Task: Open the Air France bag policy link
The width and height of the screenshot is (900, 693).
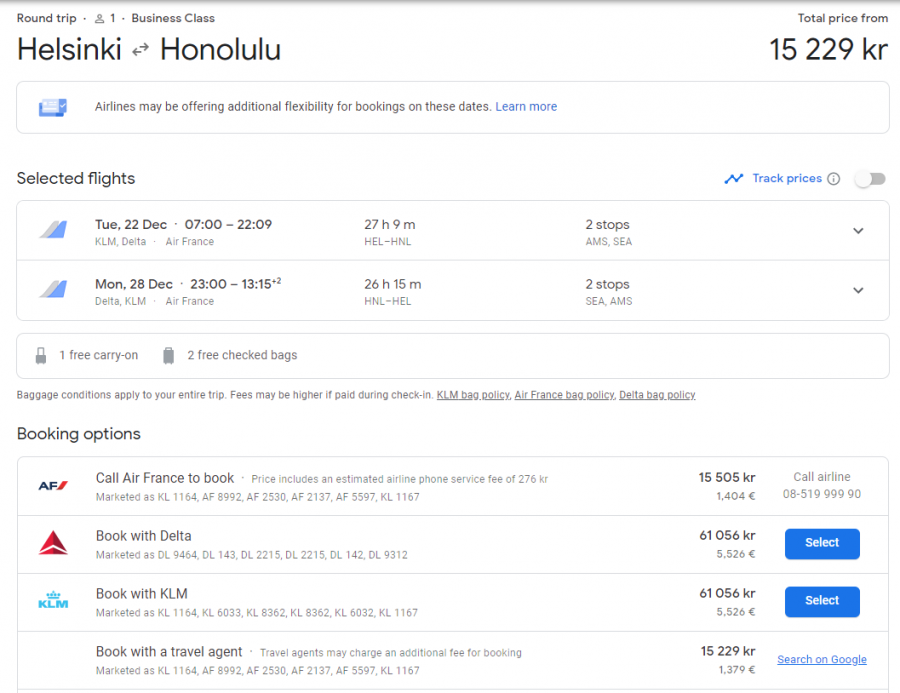Action: (x=564, y=395)
